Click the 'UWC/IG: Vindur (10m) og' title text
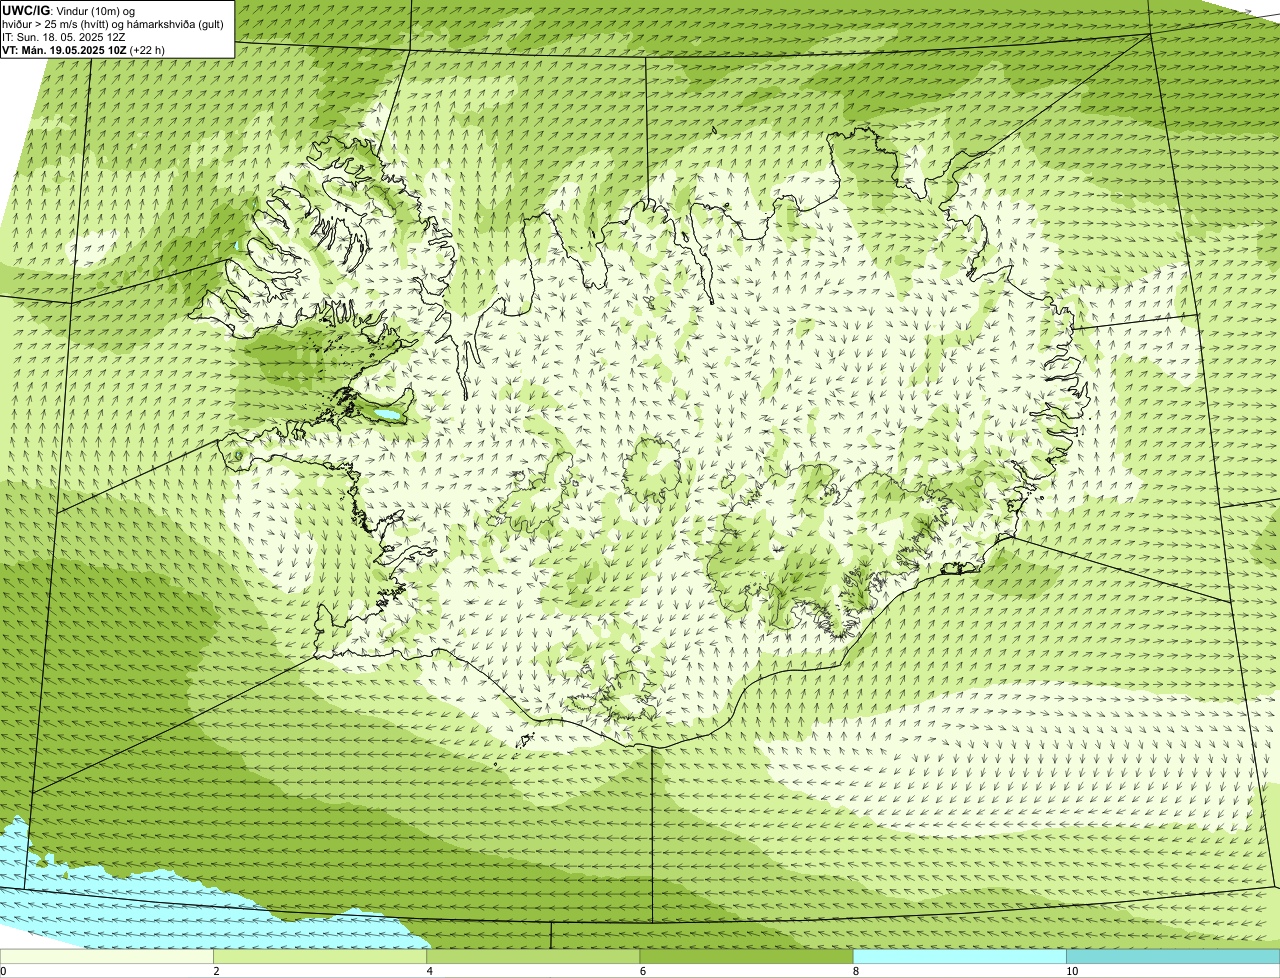 [x=69, y=11]
